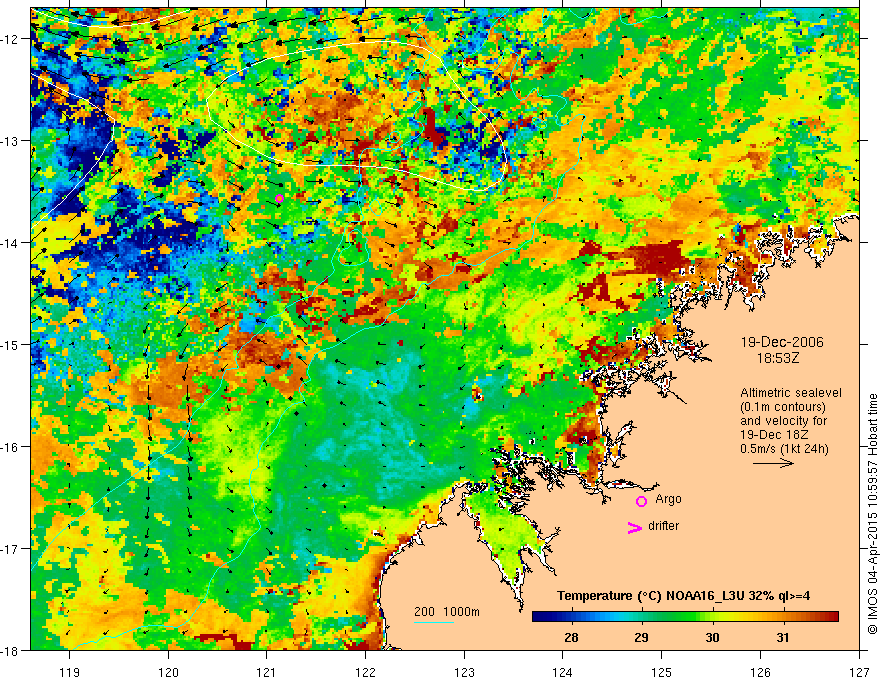Click the color bar value 28
Screen dimensions: 880x680
(571, 638)
